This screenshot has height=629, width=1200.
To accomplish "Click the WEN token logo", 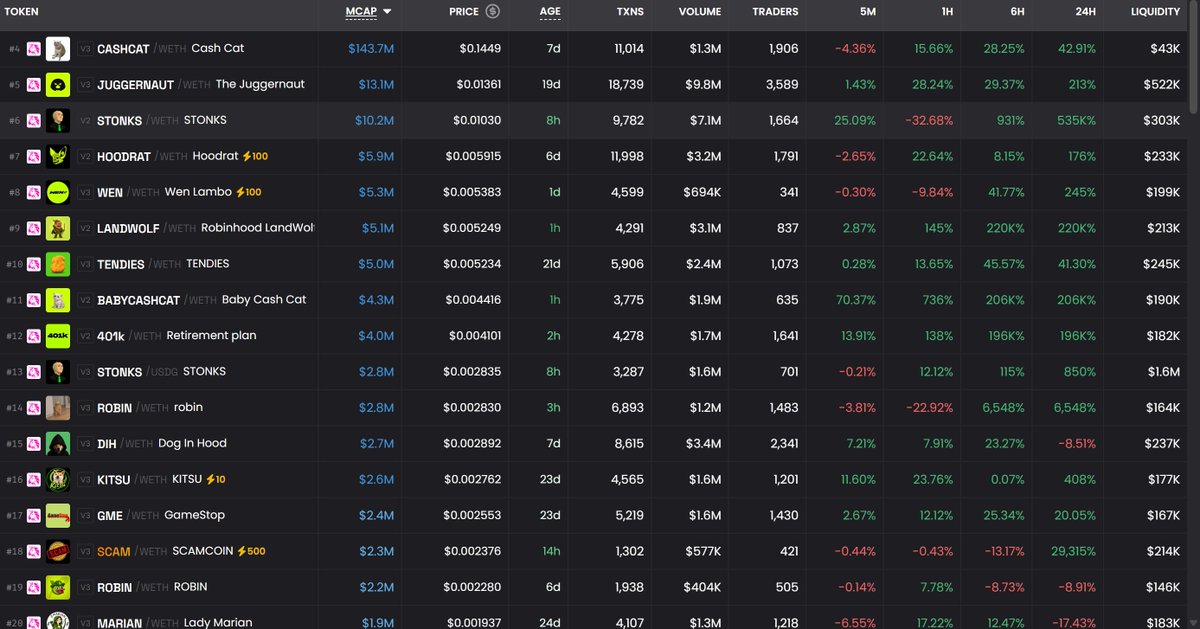I will point(58,192).
